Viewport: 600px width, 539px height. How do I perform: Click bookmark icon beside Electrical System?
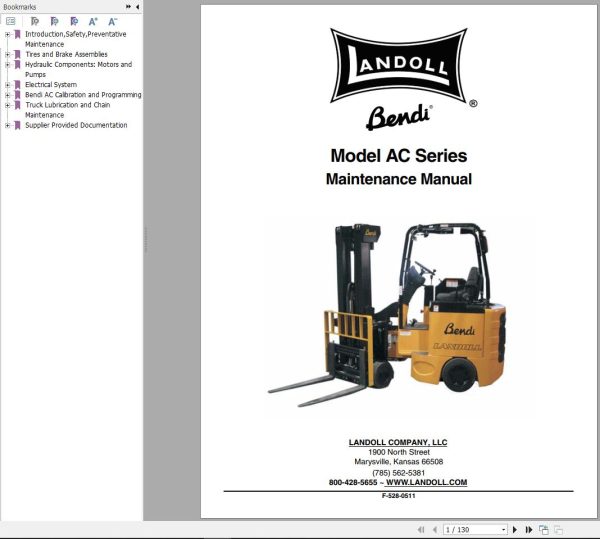pos(17,85)
